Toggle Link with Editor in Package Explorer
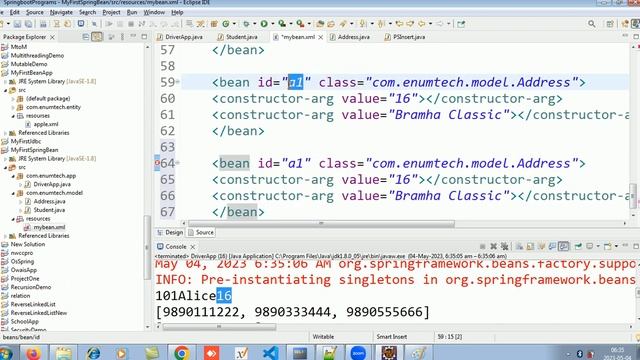Viewport: 640px width, 360px height. click(97, 37)
